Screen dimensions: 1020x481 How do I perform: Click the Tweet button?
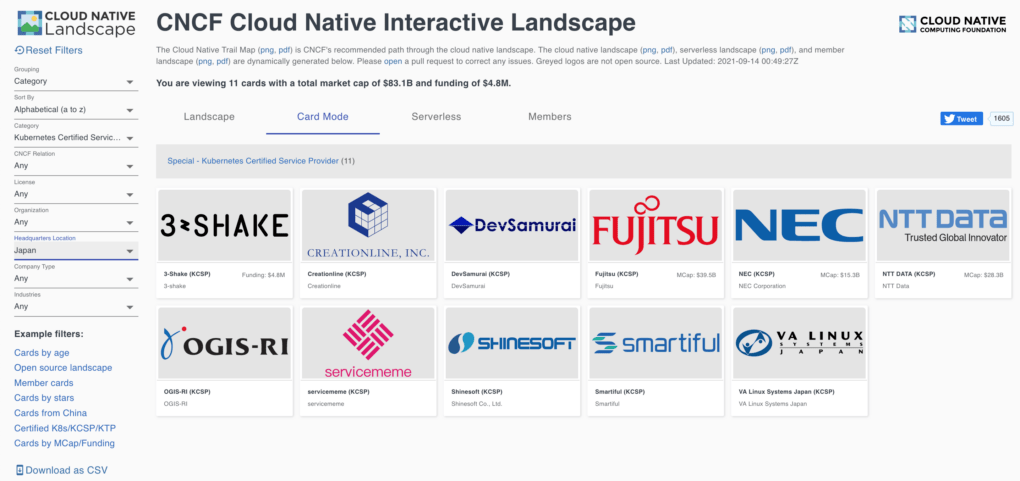coord(961,118)
